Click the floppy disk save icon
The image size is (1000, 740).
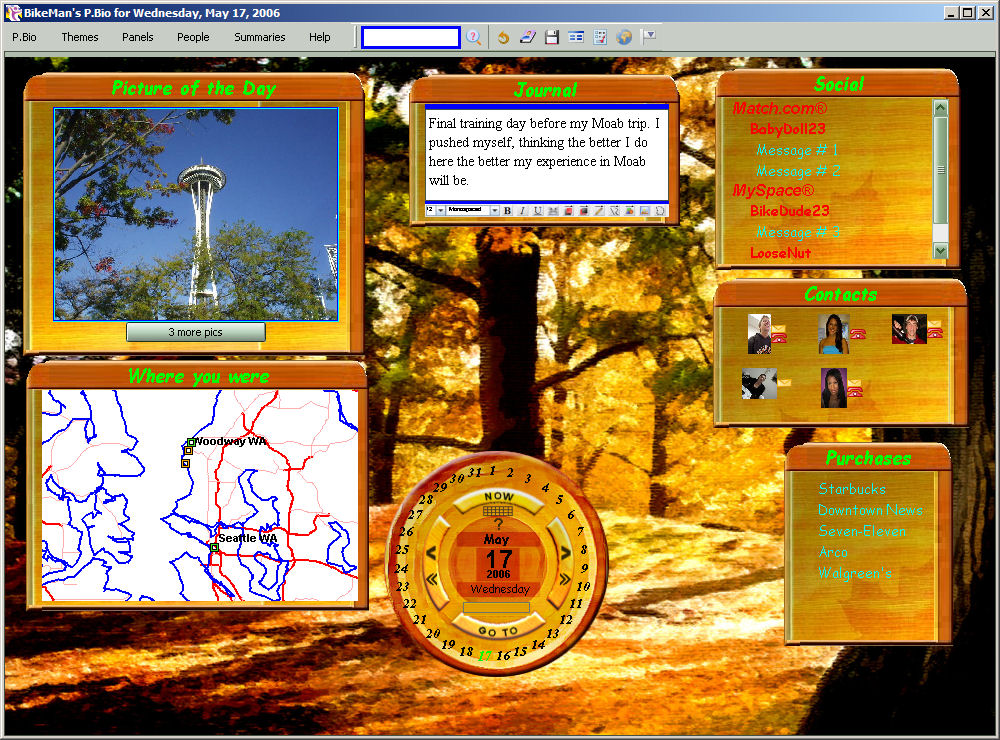click(x=552, y=37)
